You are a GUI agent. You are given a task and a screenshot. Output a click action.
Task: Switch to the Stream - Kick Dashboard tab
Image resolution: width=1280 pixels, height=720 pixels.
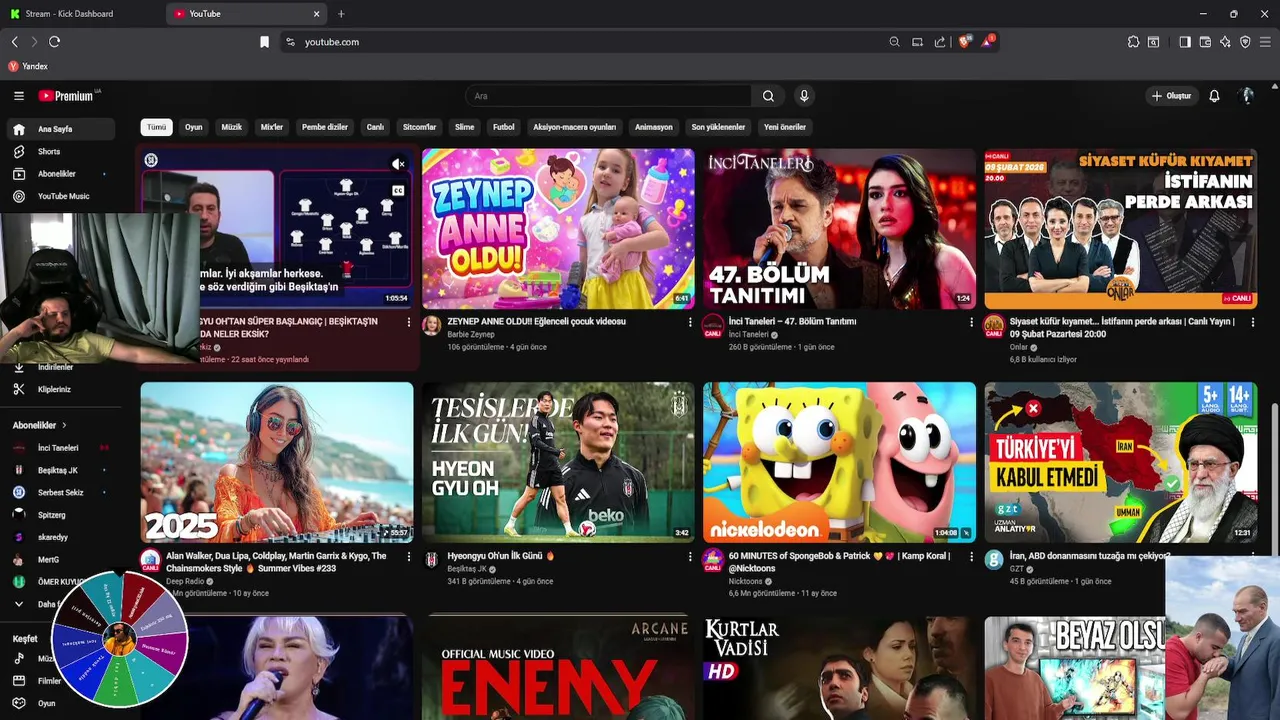coord(80,14)
